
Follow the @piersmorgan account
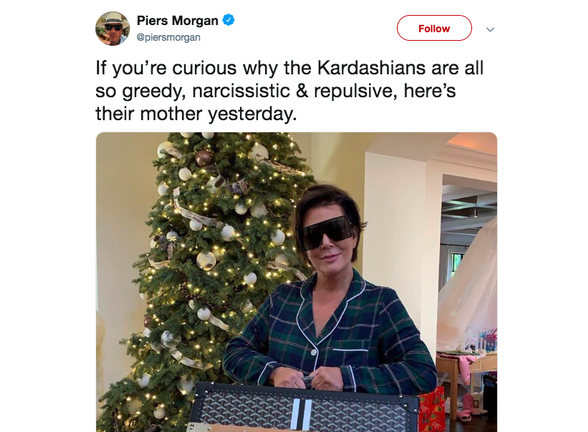click(434, 28)
